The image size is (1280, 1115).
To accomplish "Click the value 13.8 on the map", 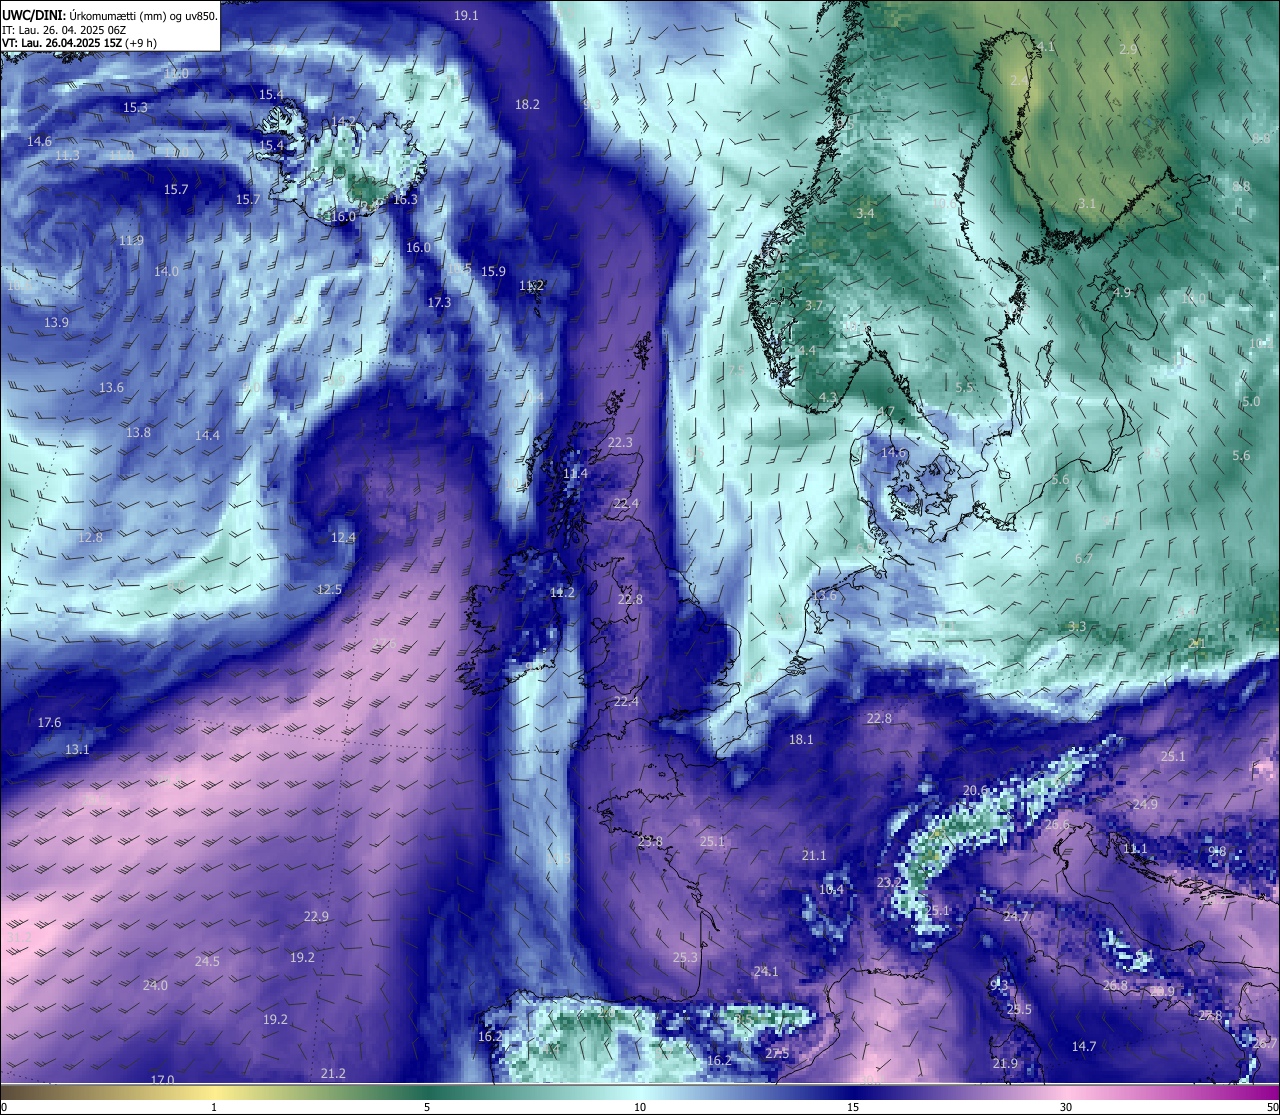I will 138,433.
